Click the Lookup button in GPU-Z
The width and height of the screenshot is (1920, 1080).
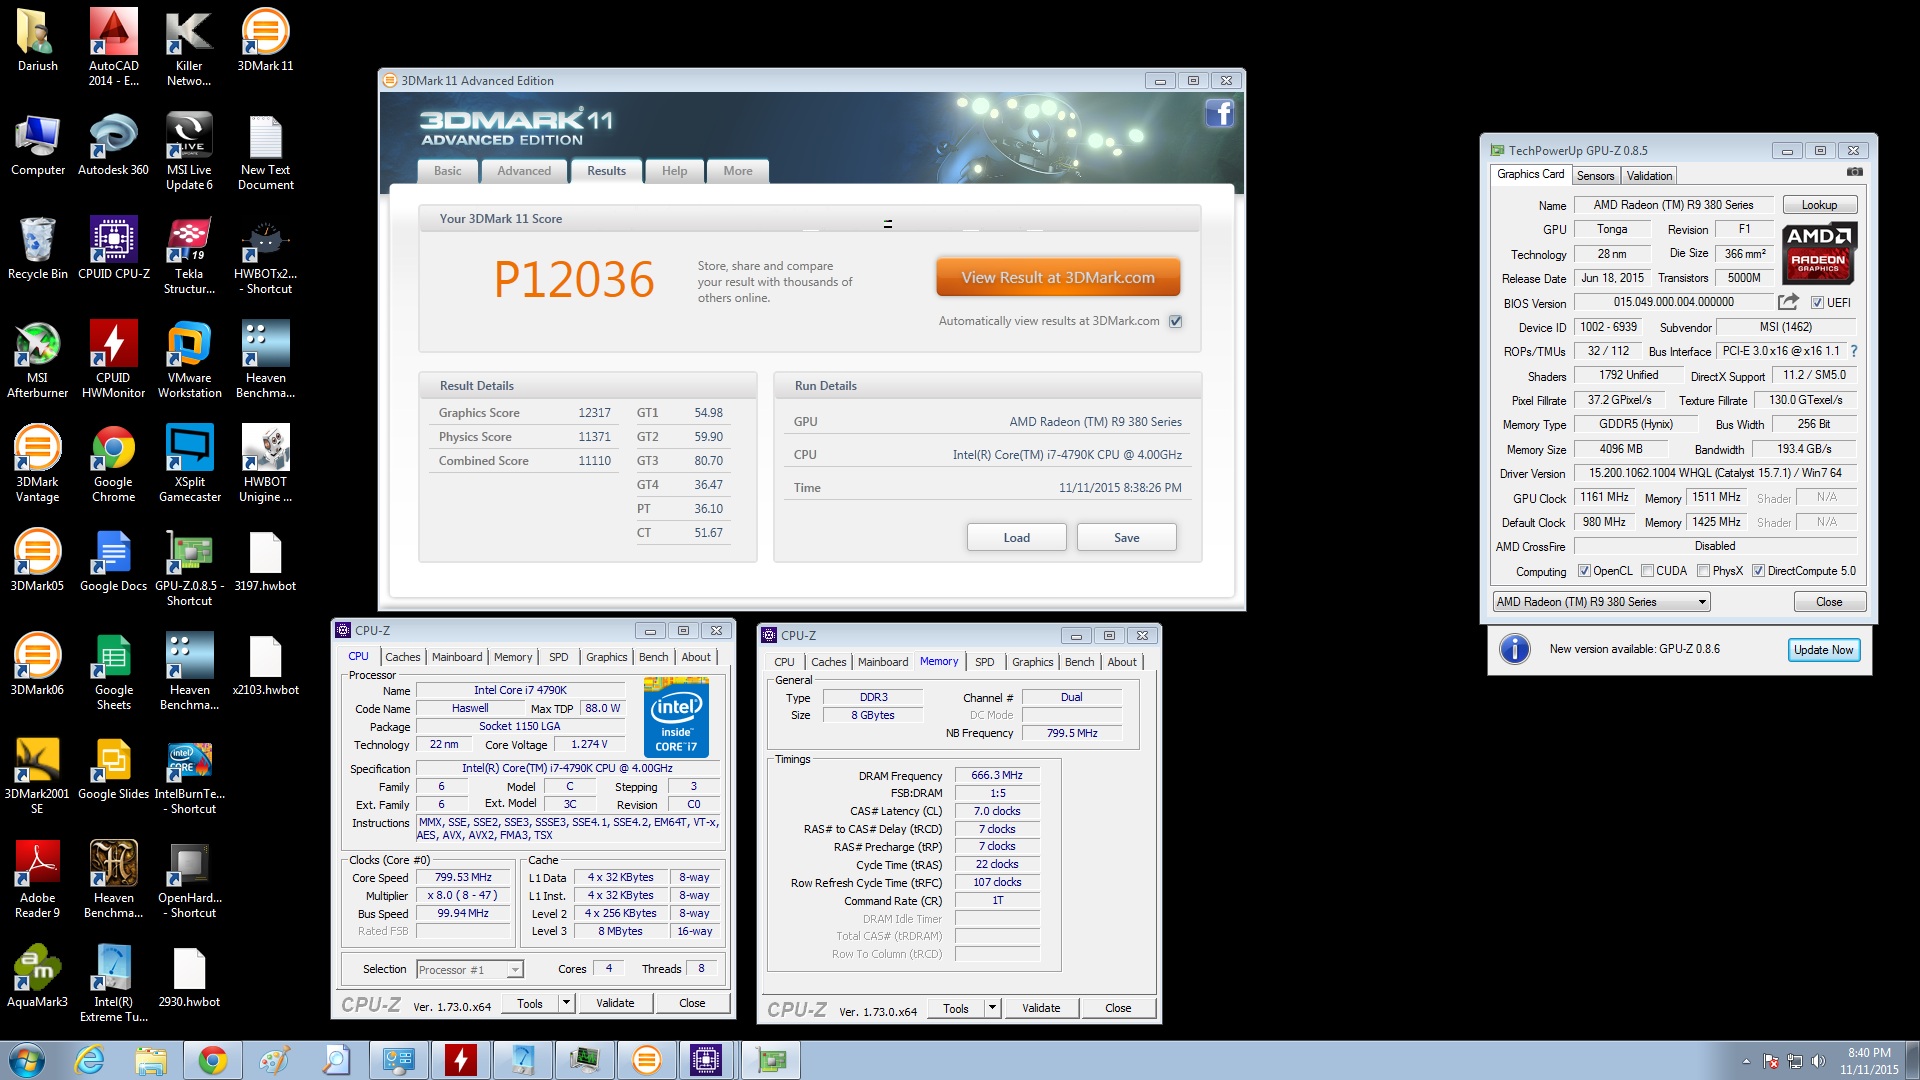1819,205
